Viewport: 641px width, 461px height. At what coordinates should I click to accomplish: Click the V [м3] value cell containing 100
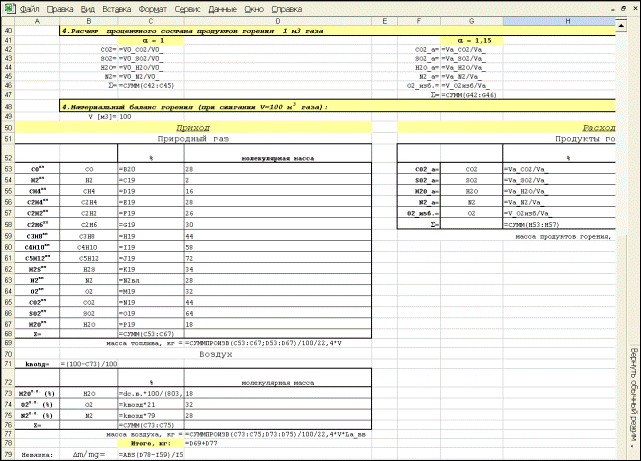tap(151, 117)
